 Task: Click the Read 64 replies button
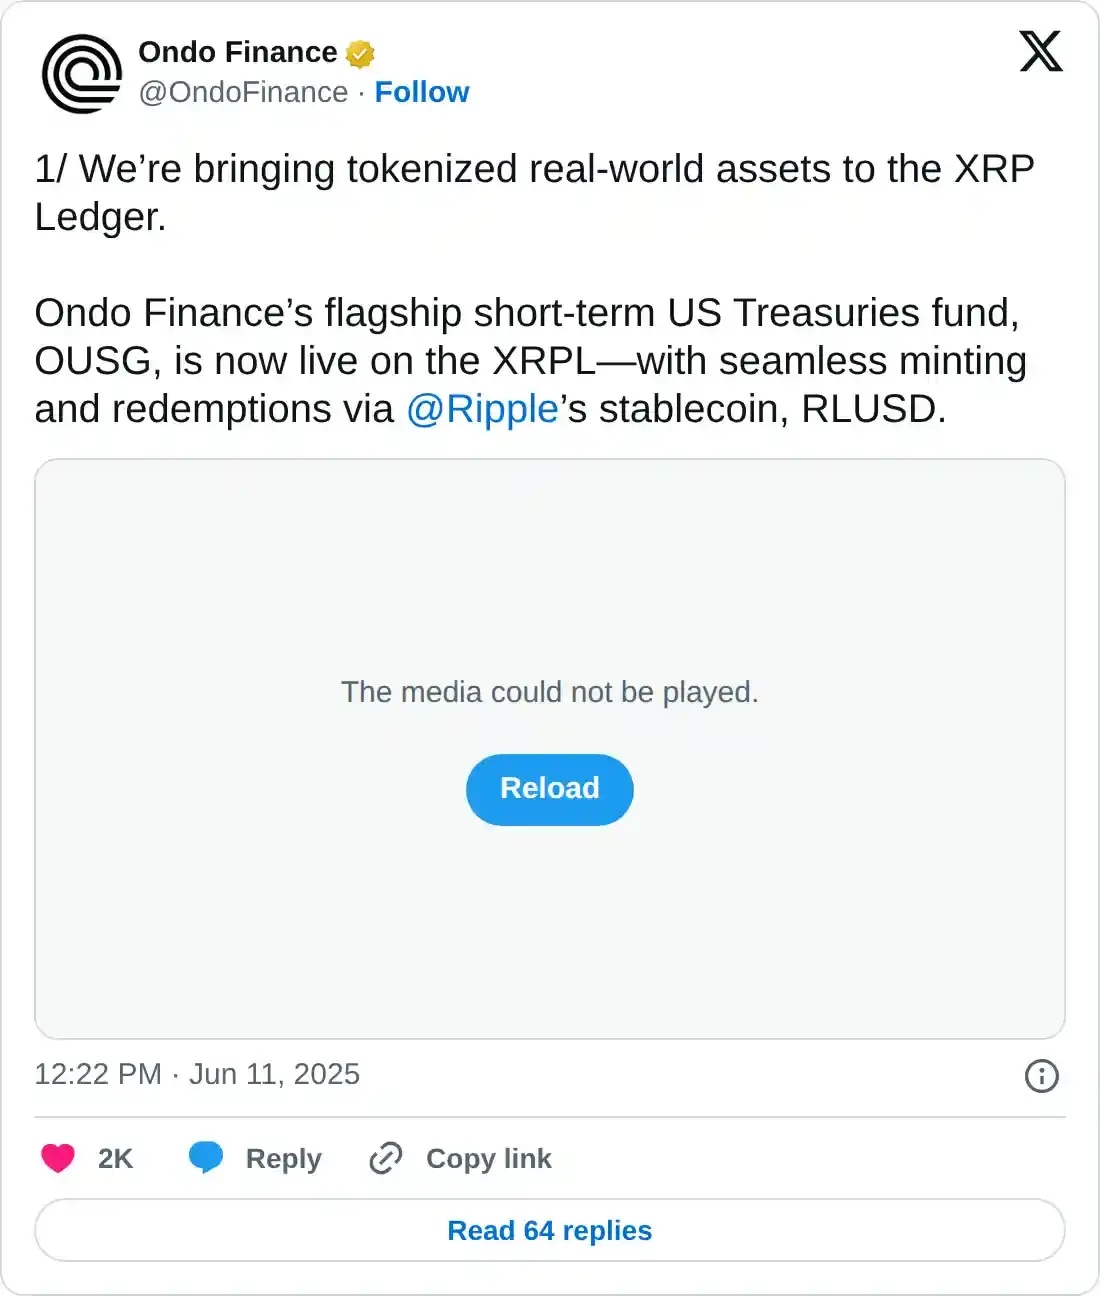(x=549, y=1230)
